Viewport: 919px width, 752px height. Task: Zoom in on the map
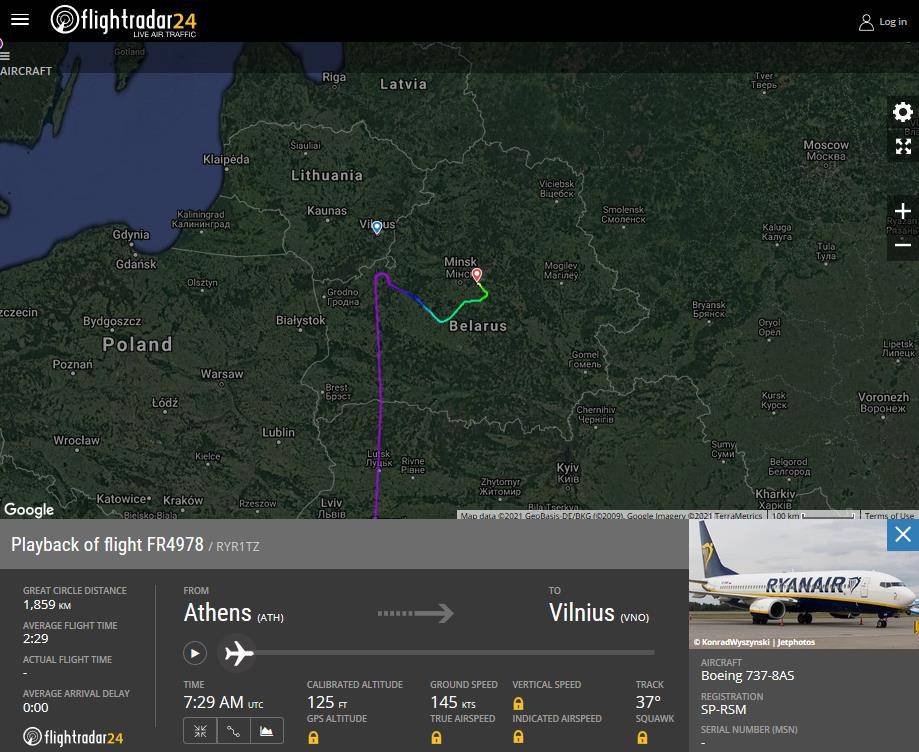[x=903, y=211]
